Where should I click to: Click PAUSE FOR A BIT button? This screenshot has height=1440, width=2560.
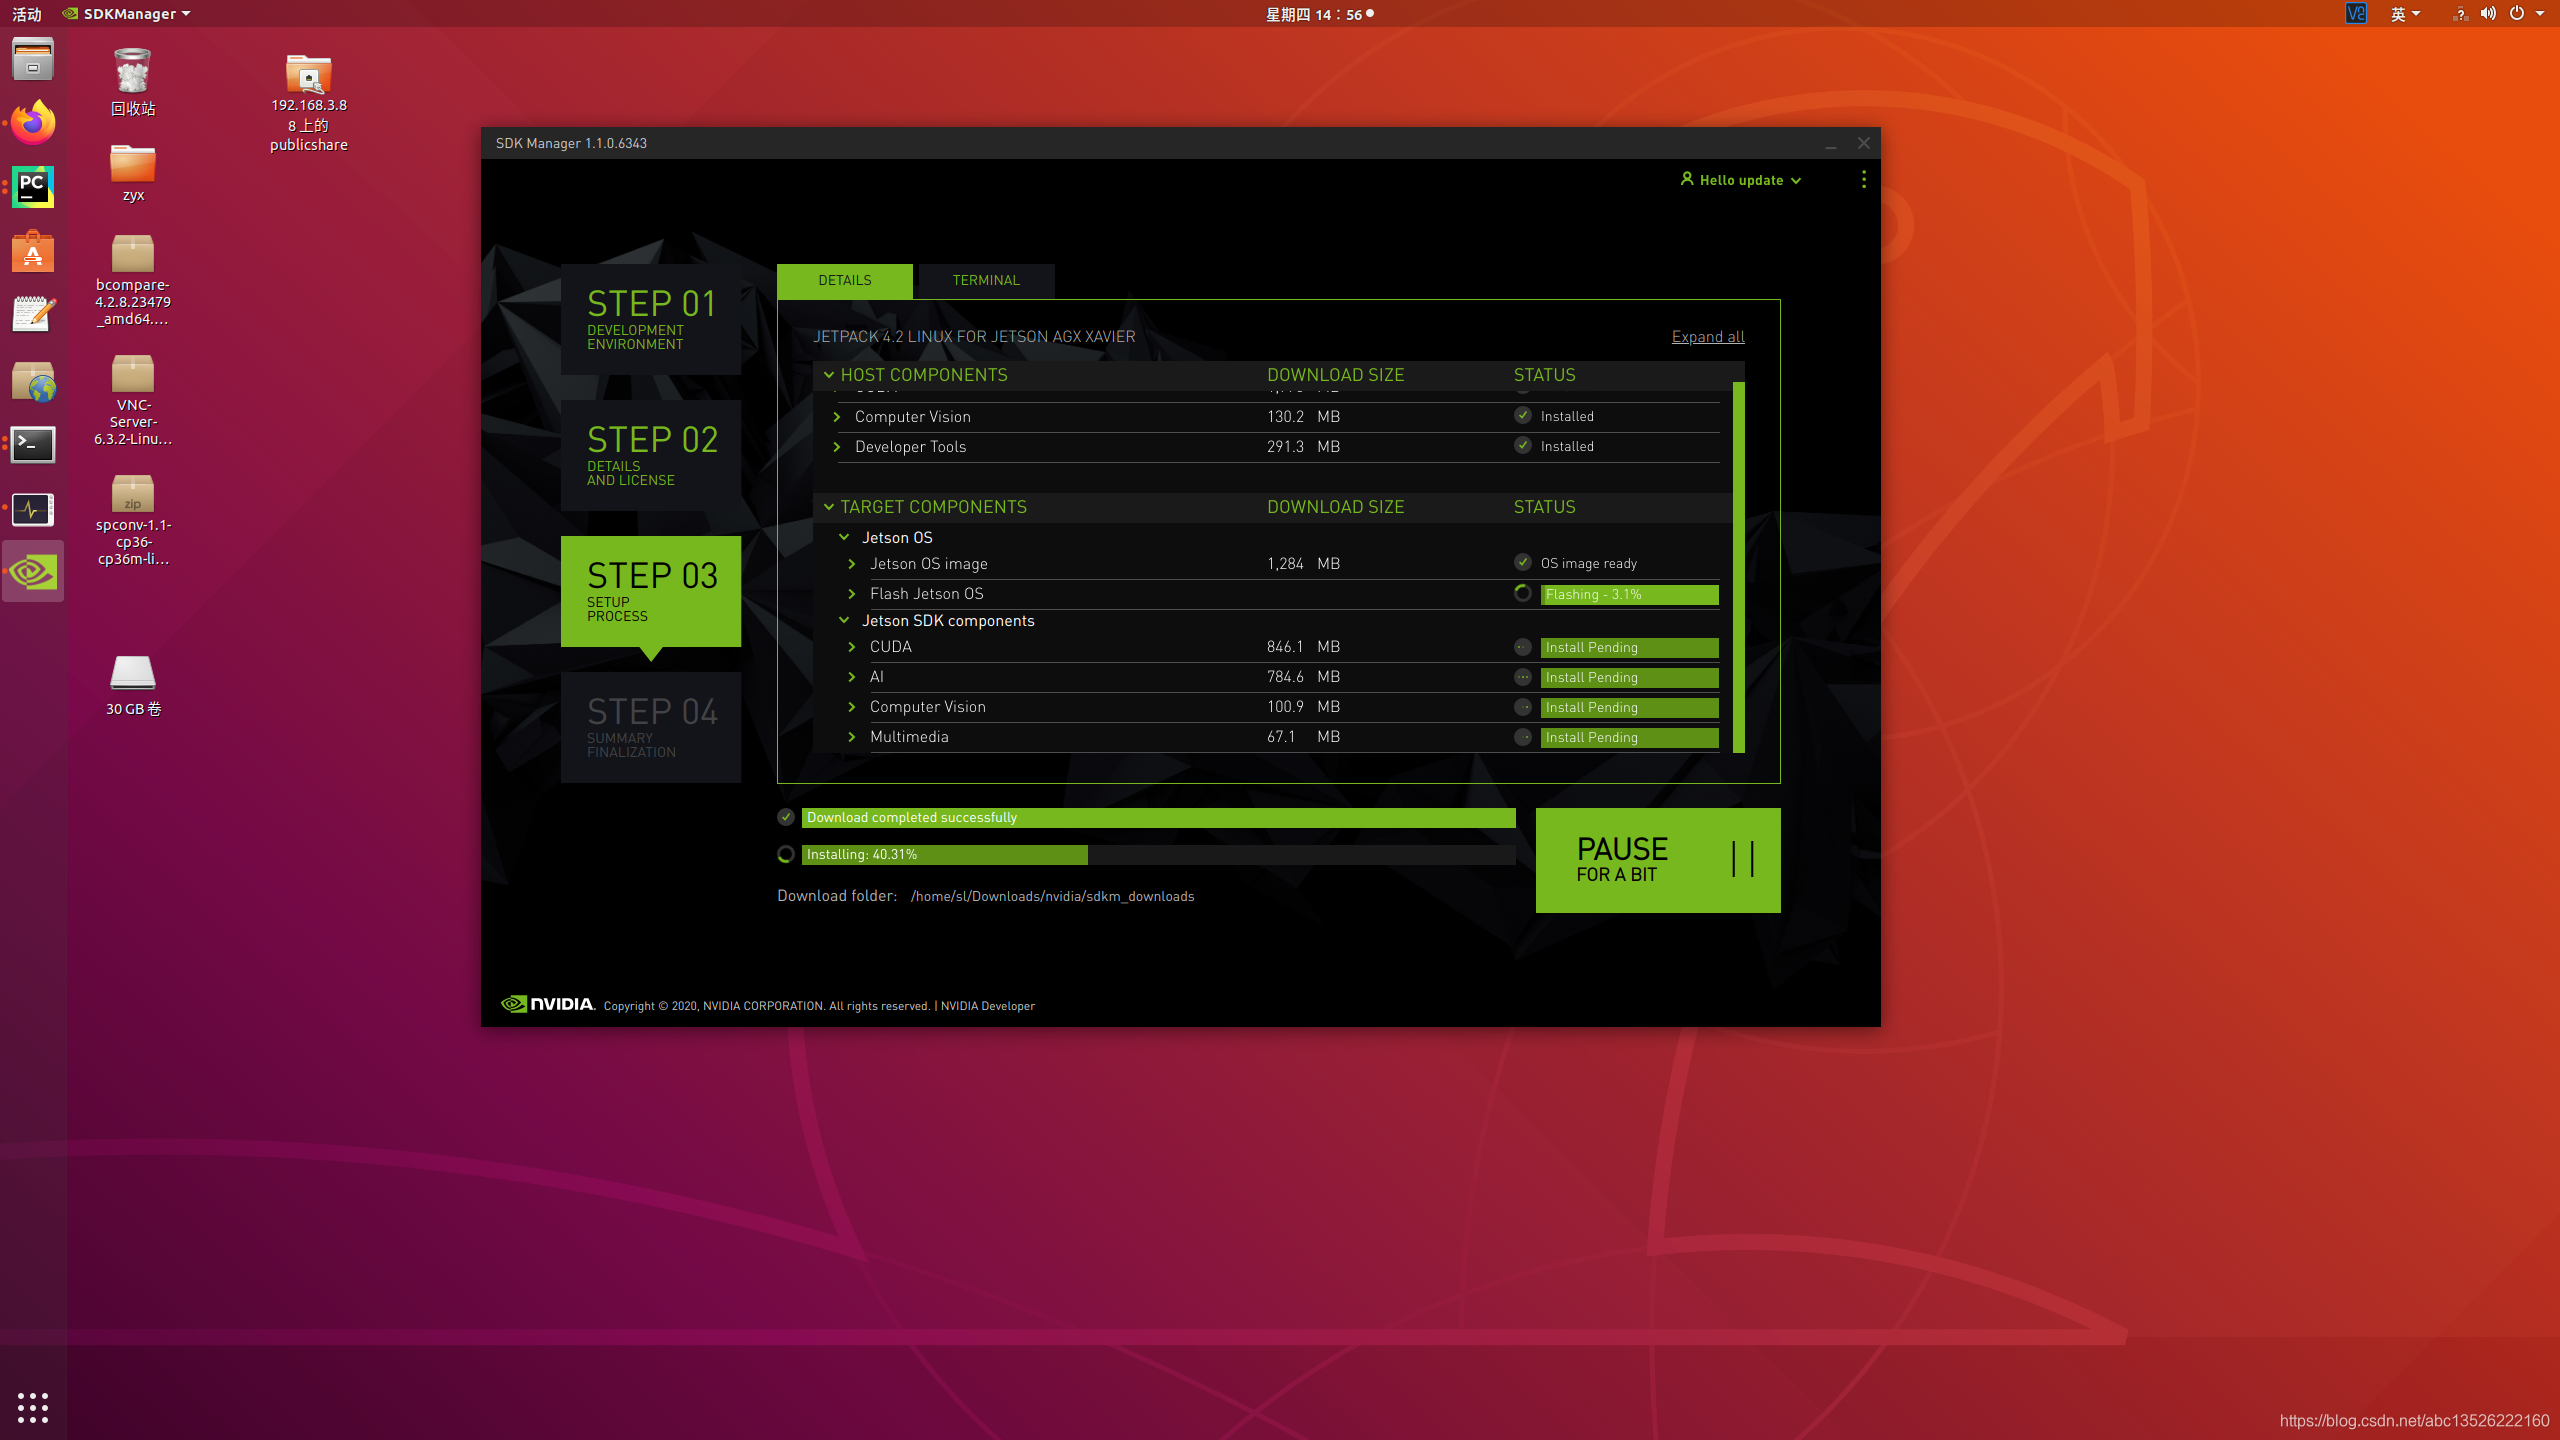[1657, 860]
